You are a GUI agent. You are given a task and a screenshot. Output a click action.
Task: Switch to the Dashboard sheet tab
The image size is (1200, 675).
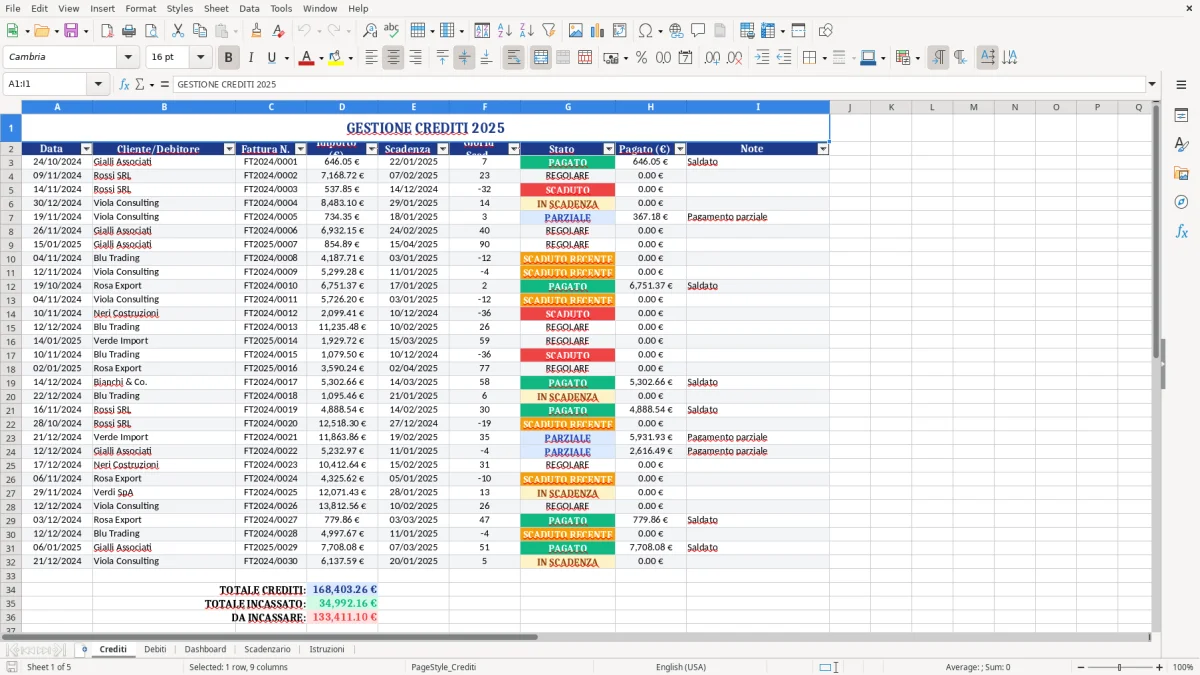(x=205, y=648)
